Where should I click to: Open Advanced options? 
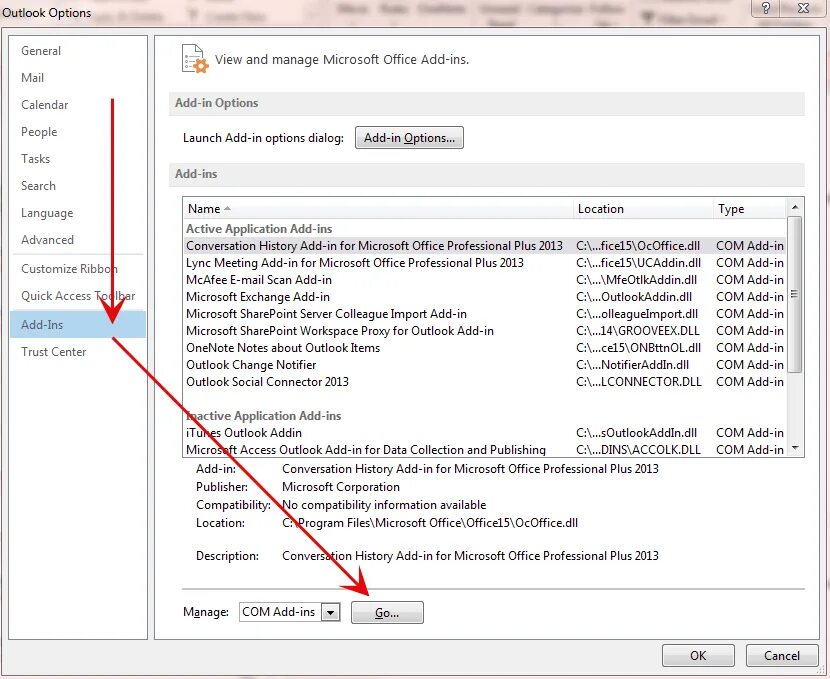point(47,240)
